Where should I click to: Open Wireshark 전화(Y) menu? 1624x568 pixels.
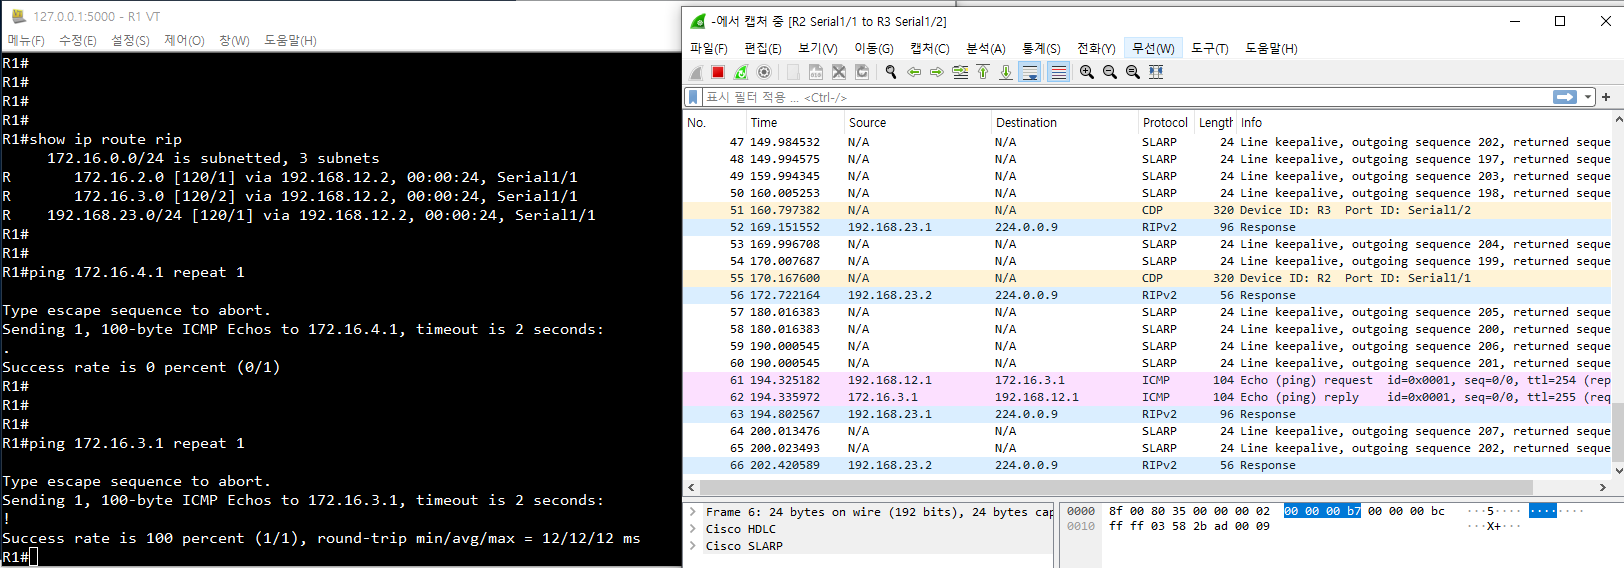(1096, 48)
